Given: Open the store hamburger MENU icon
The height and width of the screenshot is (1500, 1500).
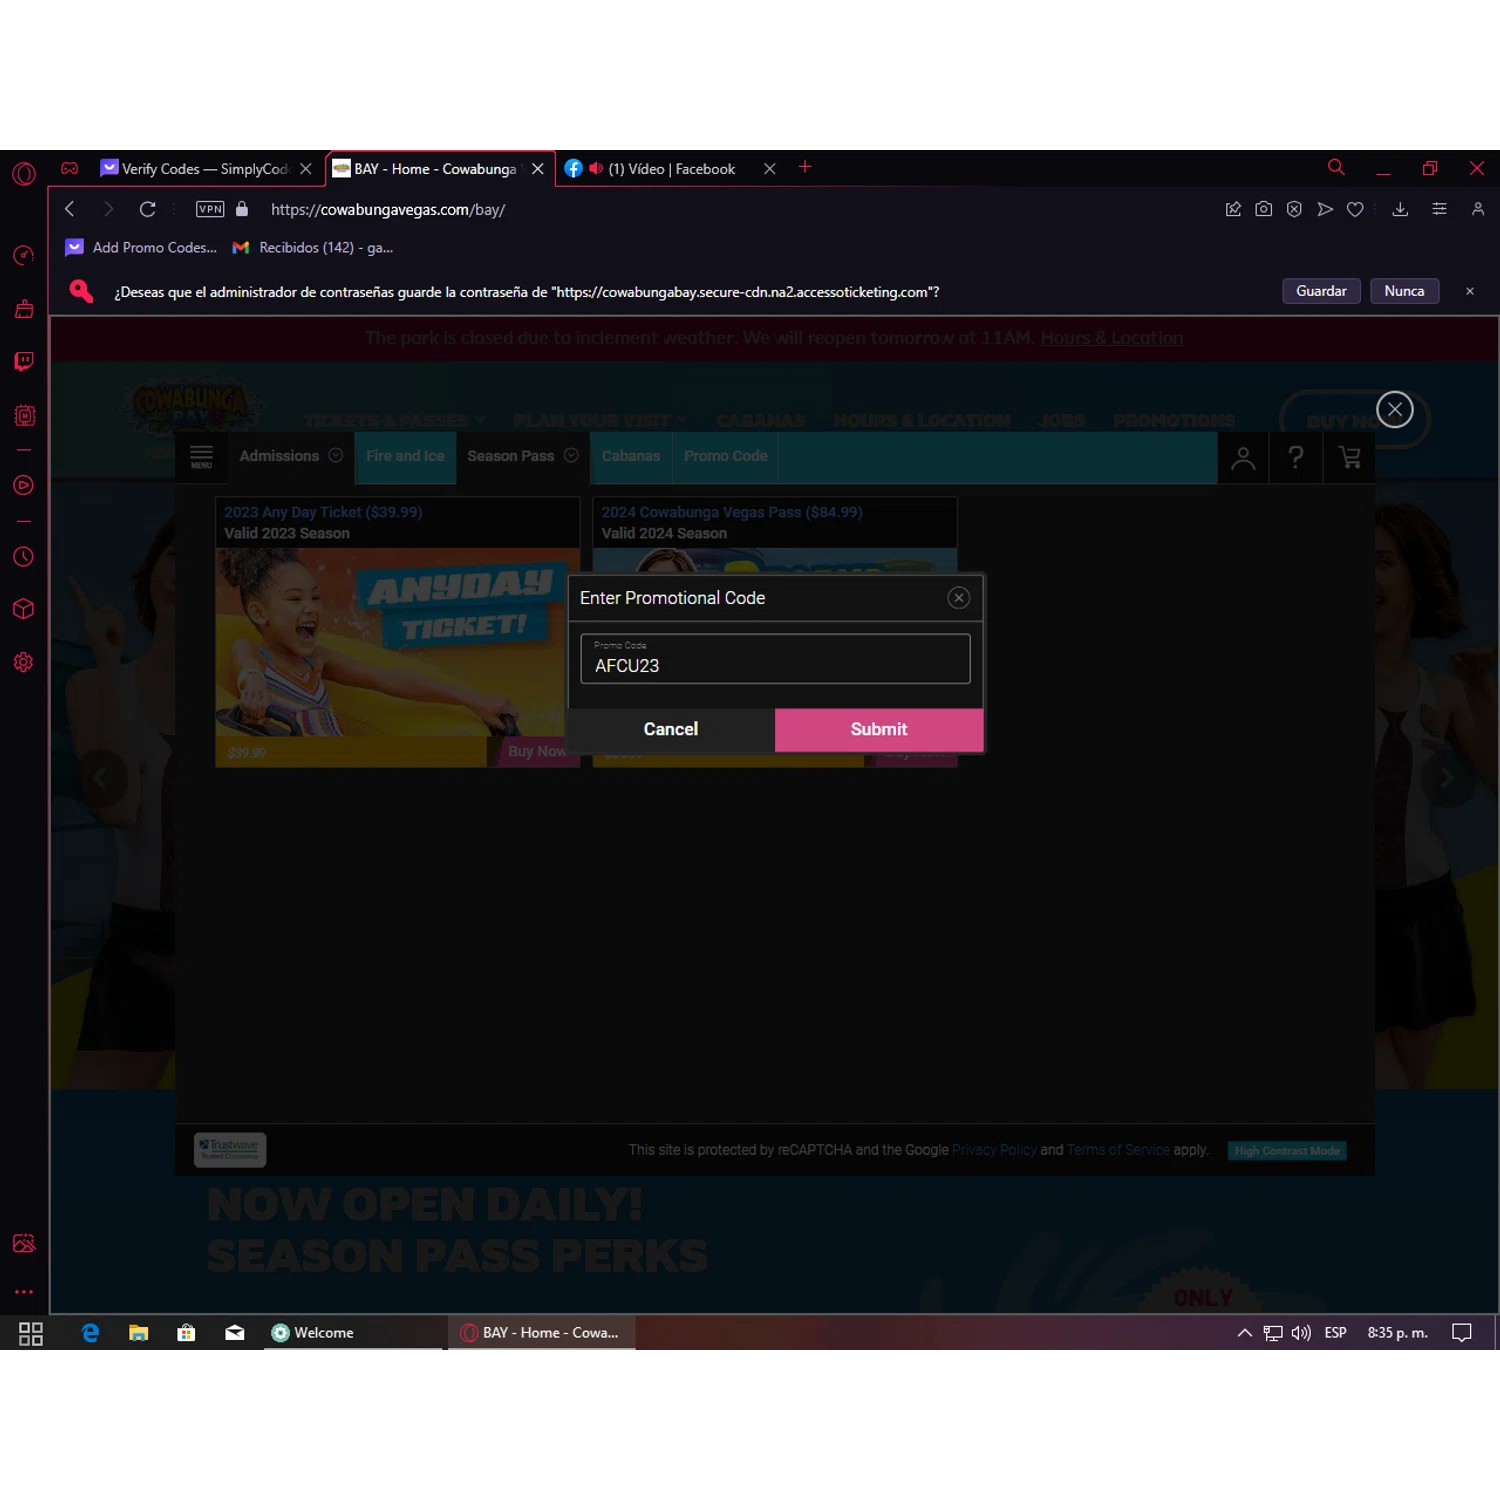Looking at the screenshot, I should pyautogui.click(x=202, y=457).
